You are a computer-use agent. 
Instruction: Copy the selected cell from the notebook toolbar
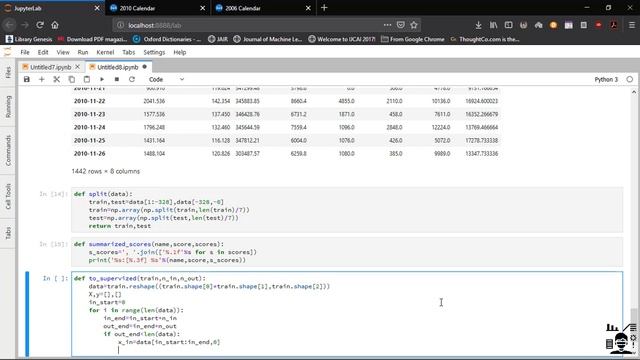(x=71, y=79)
